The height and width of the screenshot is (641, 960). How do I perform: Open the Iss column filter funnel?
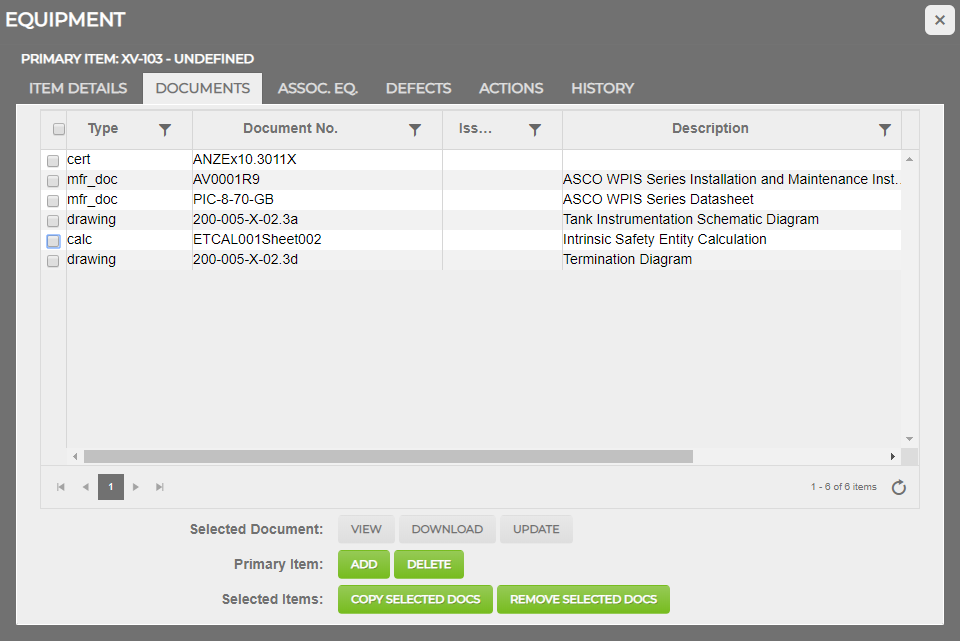pos(535,128)
